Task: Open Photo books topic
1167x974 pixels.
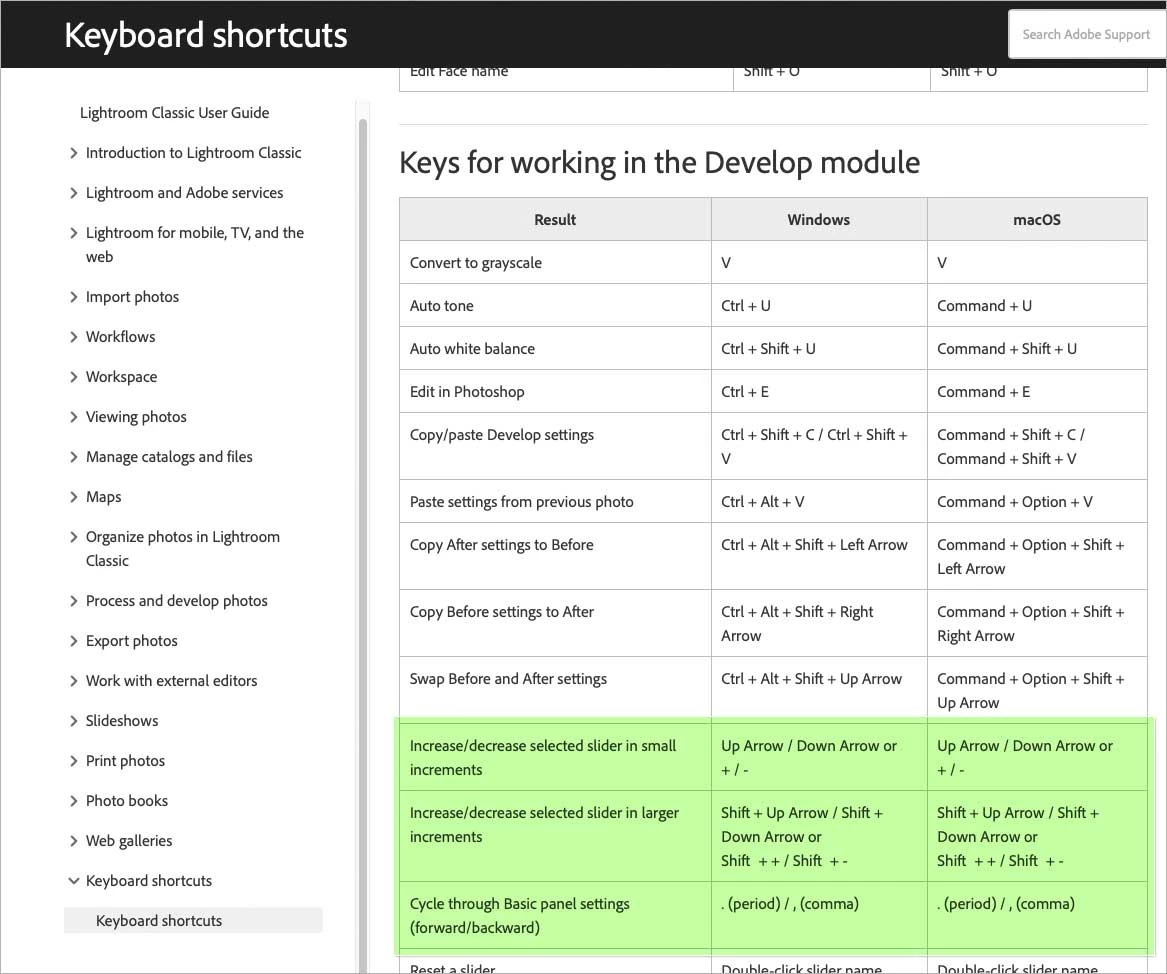Action: [127, 801]
